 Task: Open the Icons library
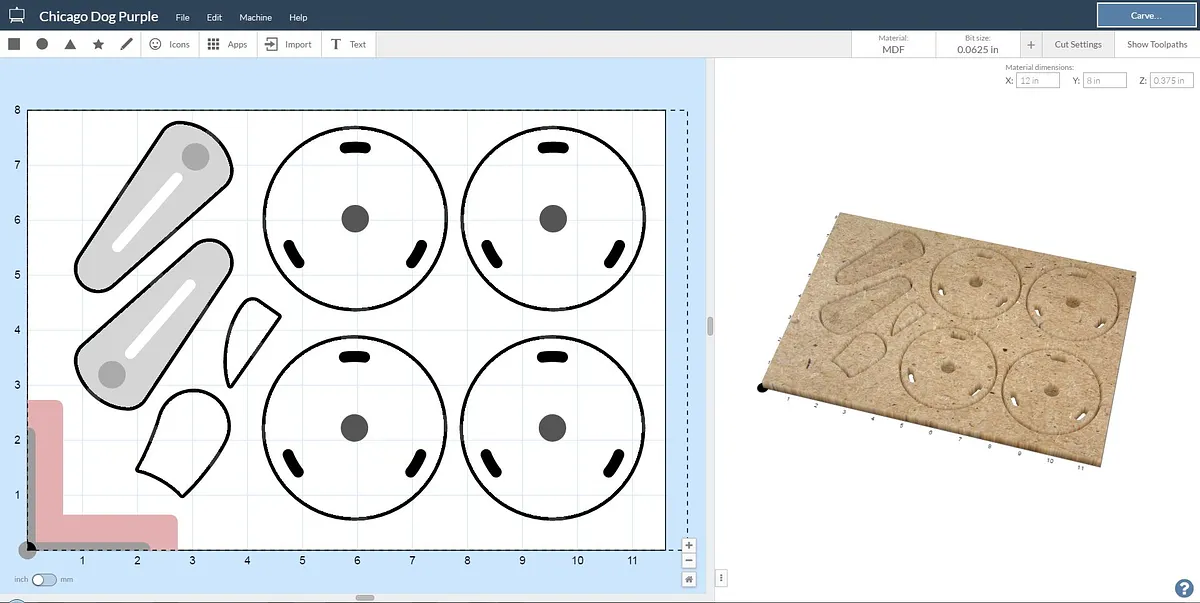[169, 44]
